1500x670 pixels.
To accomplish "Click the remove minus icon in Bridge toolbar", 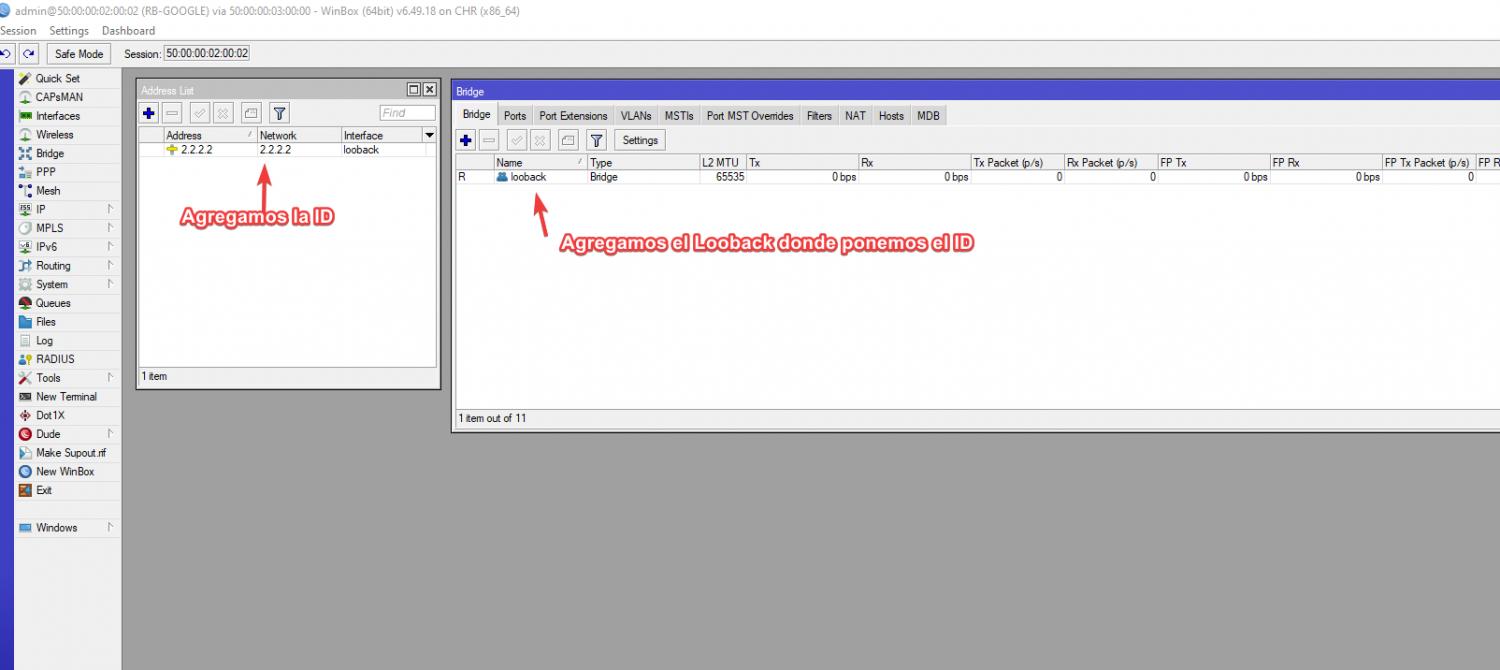I will coord(489,140).
